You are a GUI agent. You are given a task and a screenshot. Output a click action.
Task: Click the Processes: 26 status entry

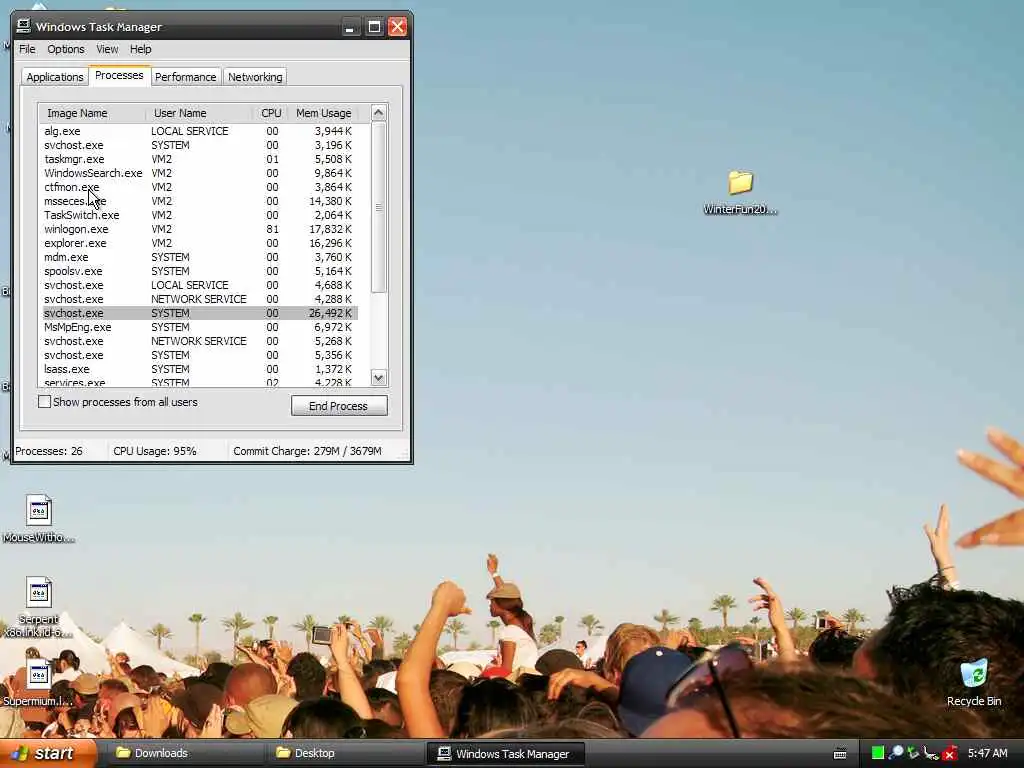[x=49, y=451]
